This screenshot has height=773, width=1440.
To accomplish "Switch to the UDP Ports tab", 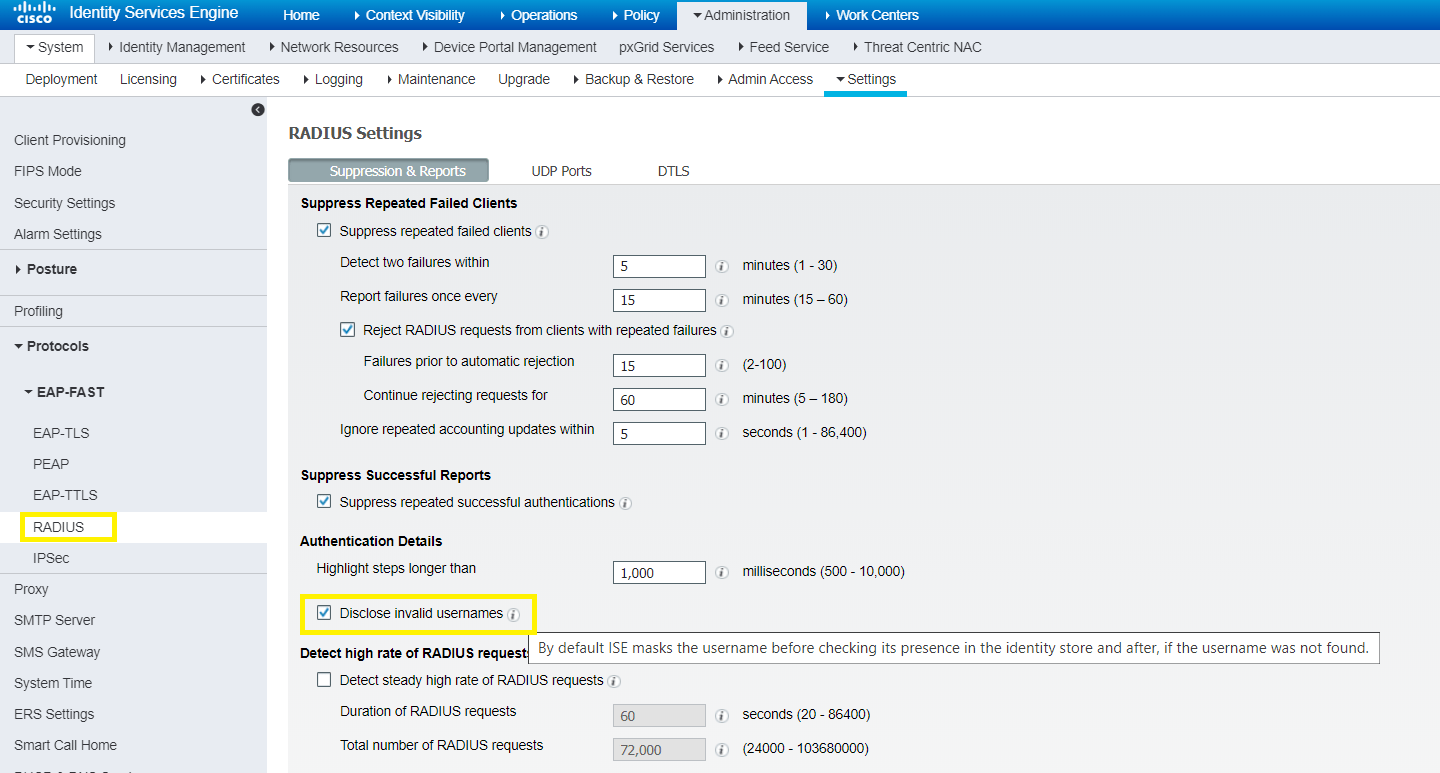I will (x=561, y=171).
